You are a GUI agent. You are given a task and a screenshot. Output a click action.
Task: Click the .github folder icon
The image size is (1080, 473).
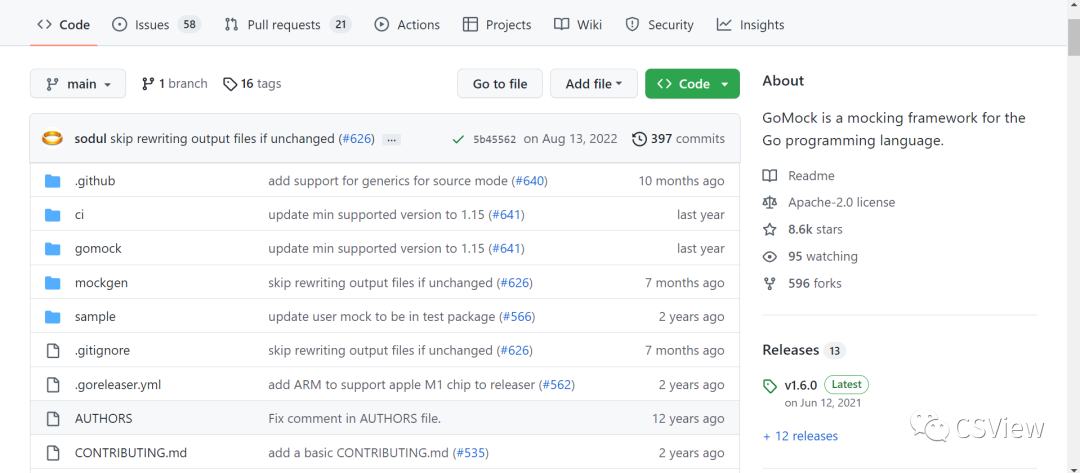(53, 181)
